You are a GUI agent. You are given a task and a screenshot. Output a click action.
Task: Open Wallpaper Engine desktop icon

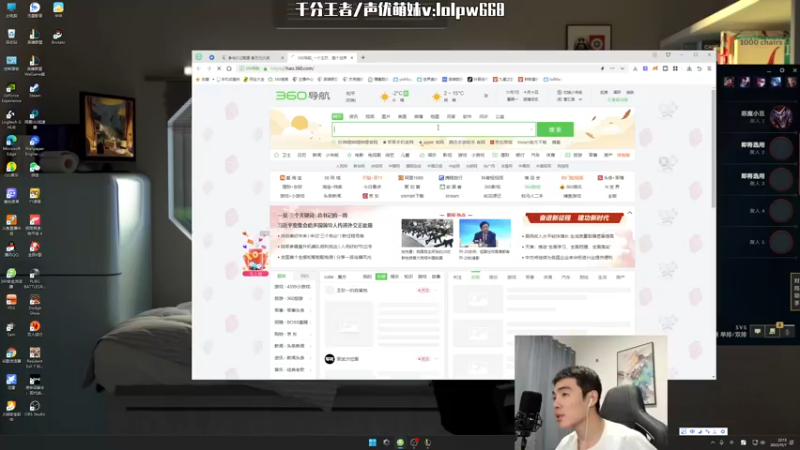point(35,145)
